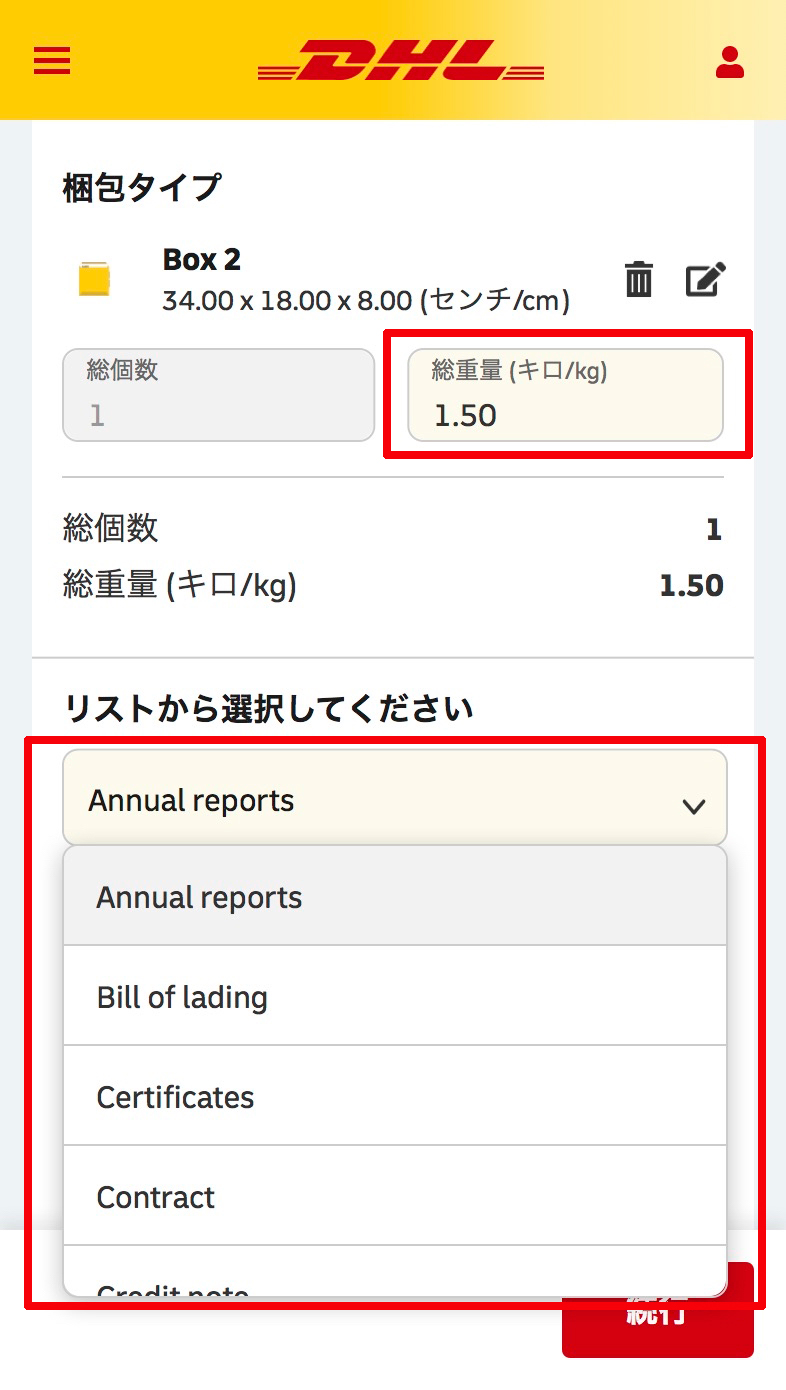The height and width of the screenshot is (1390, 786).
Task: Open the user account profile icon
Action: (x=730, y=62)
